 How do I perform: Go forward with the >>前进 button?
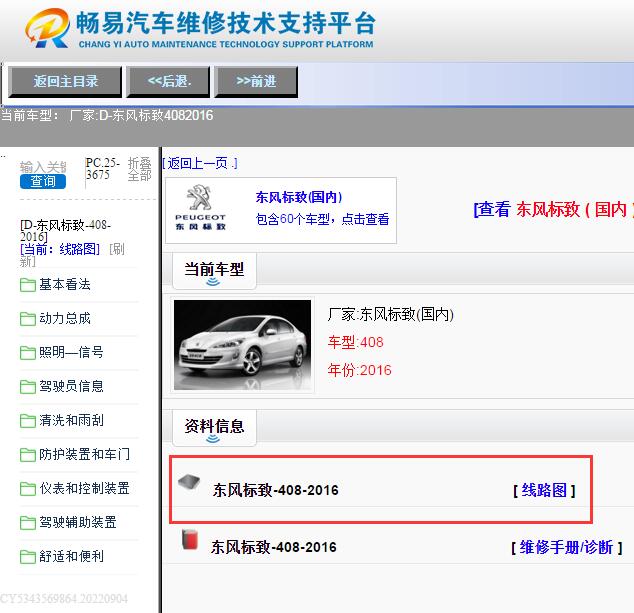[x=256, y=82]
